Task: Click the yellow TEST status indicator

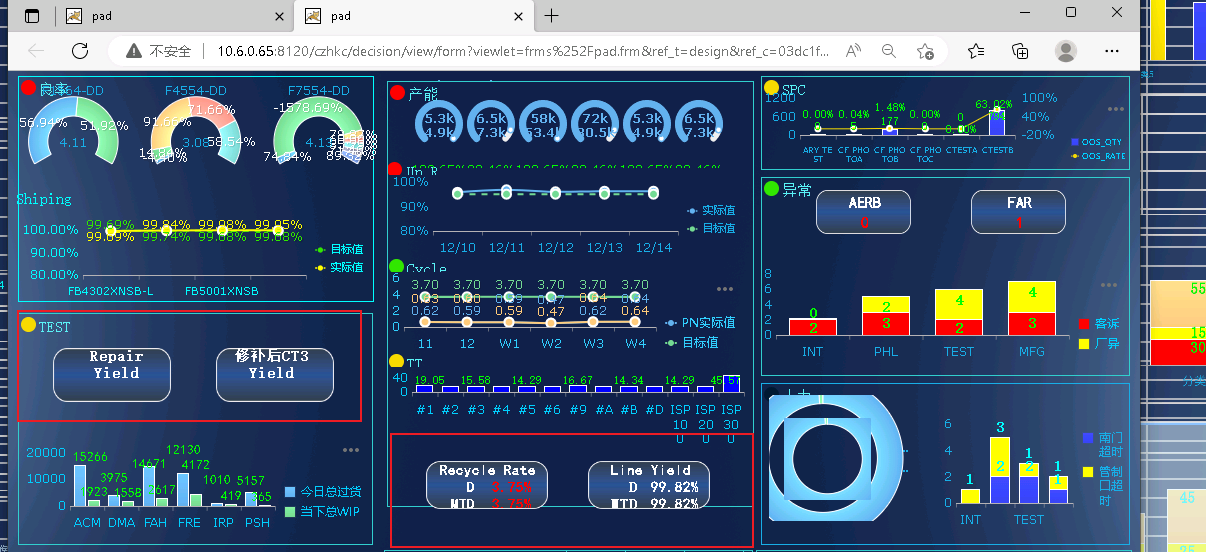Action: click(28, 325)
